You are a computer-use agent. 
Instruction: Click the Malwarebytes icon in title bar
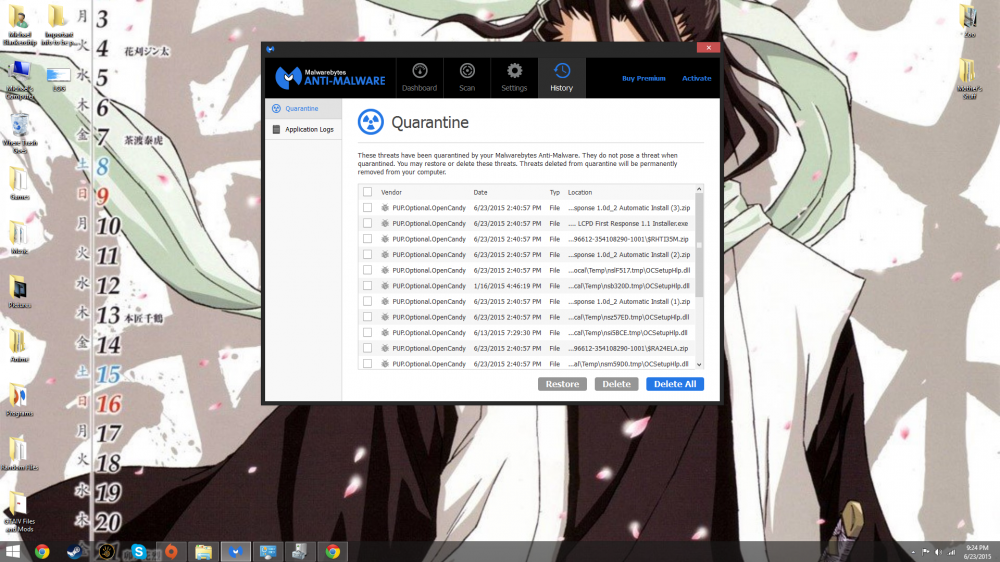pos(270,48)
